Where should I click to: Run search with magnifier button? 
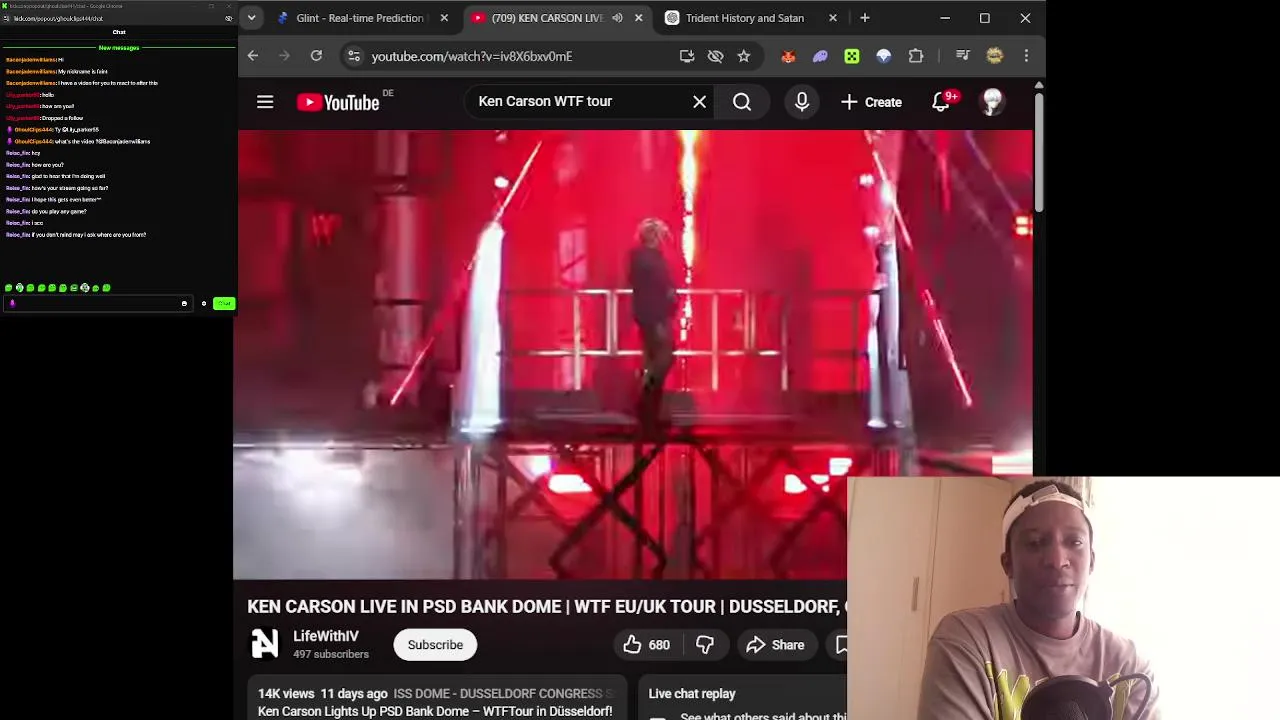pyautogui.click(x=742, y=102)
